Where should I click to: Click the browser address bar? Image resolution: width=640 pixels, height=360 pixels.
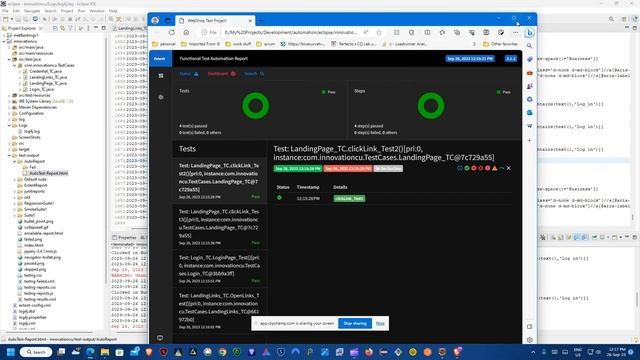pos(291,32)
